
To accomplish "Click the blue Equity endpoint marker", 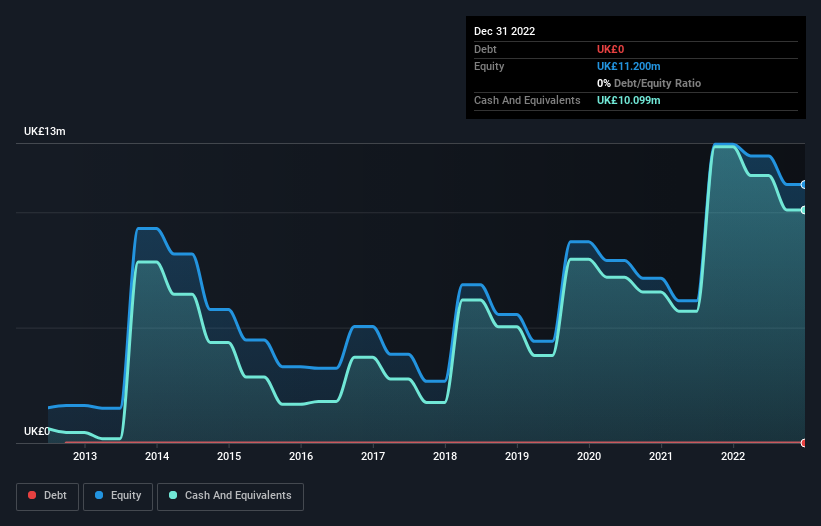I will (804, 185).
